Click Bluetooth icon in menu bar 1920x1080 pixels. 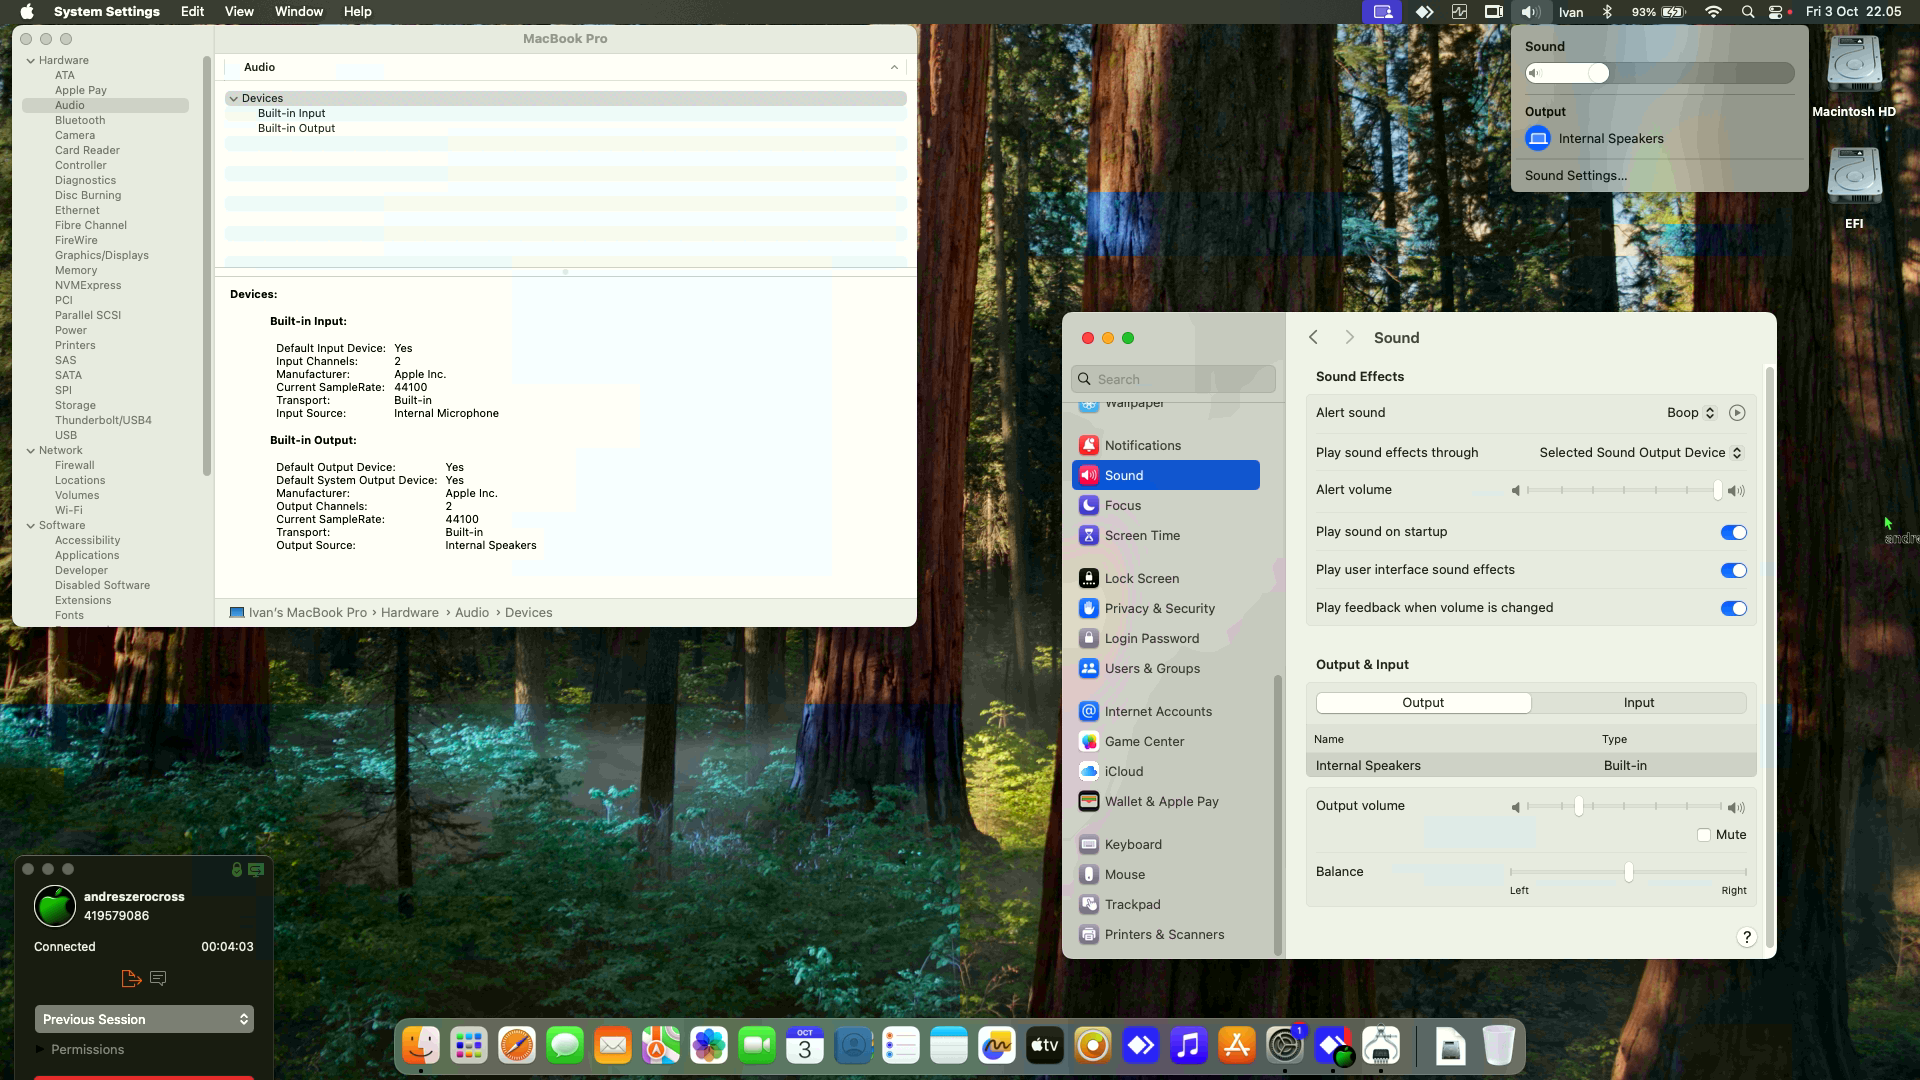pyautogui.click(x=1608, y=12)
